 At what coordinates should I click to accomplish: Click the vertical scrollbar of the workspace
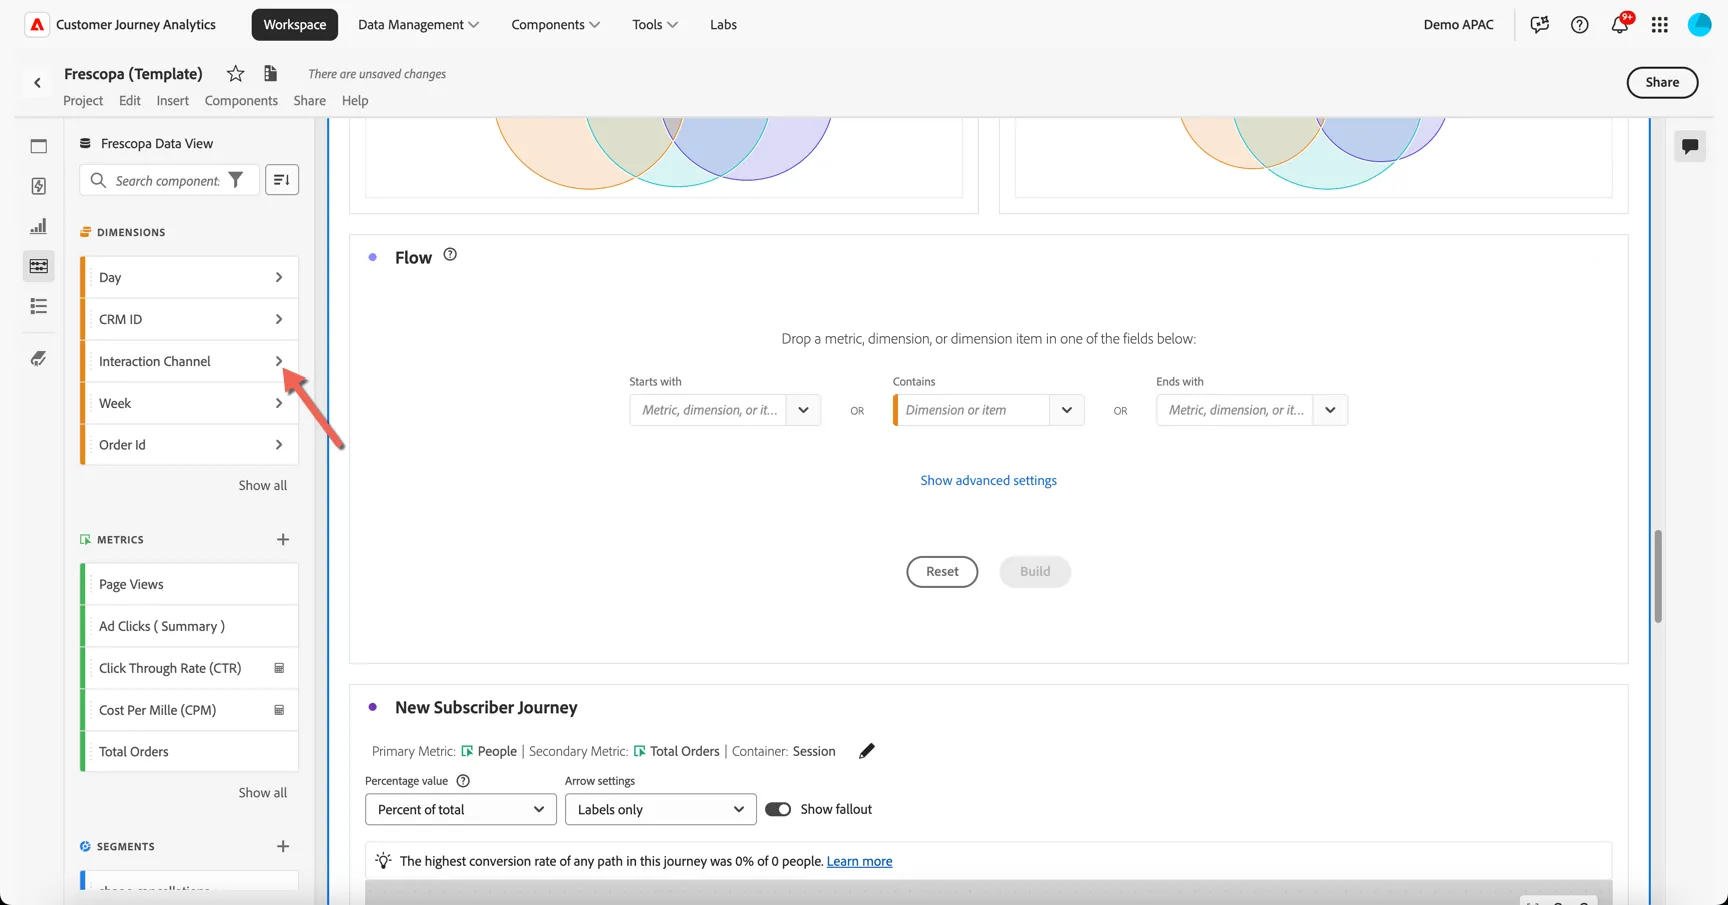tap(1657, 577)
